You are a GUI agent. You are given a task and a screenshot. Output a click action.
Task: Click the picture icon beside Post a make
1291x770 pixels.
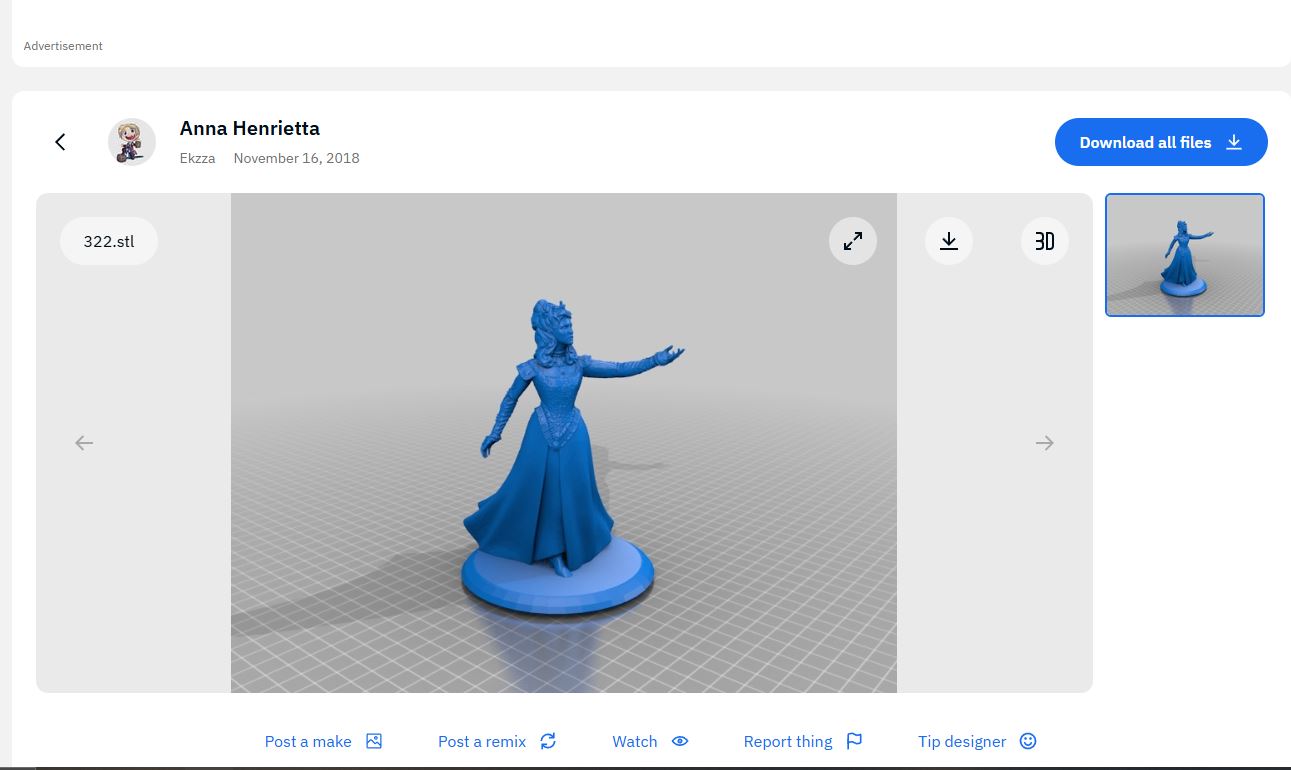[374, 741]
